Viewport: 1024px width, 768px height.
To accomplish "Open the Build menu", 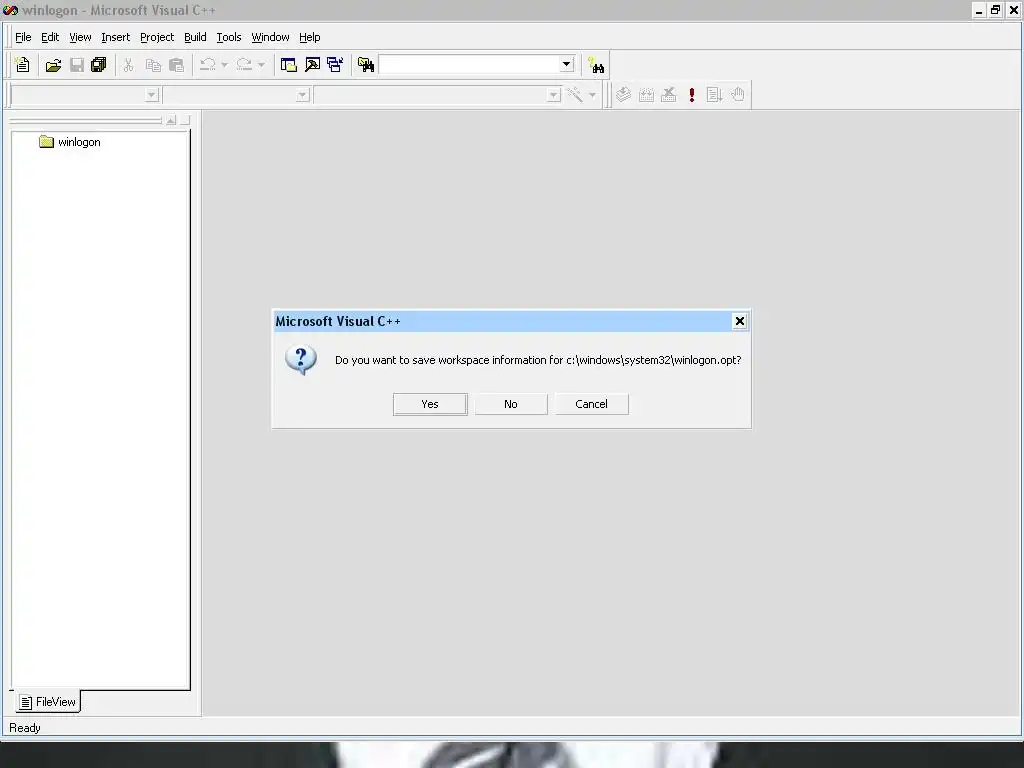I will pyautogui.click(x=195, y=37).
